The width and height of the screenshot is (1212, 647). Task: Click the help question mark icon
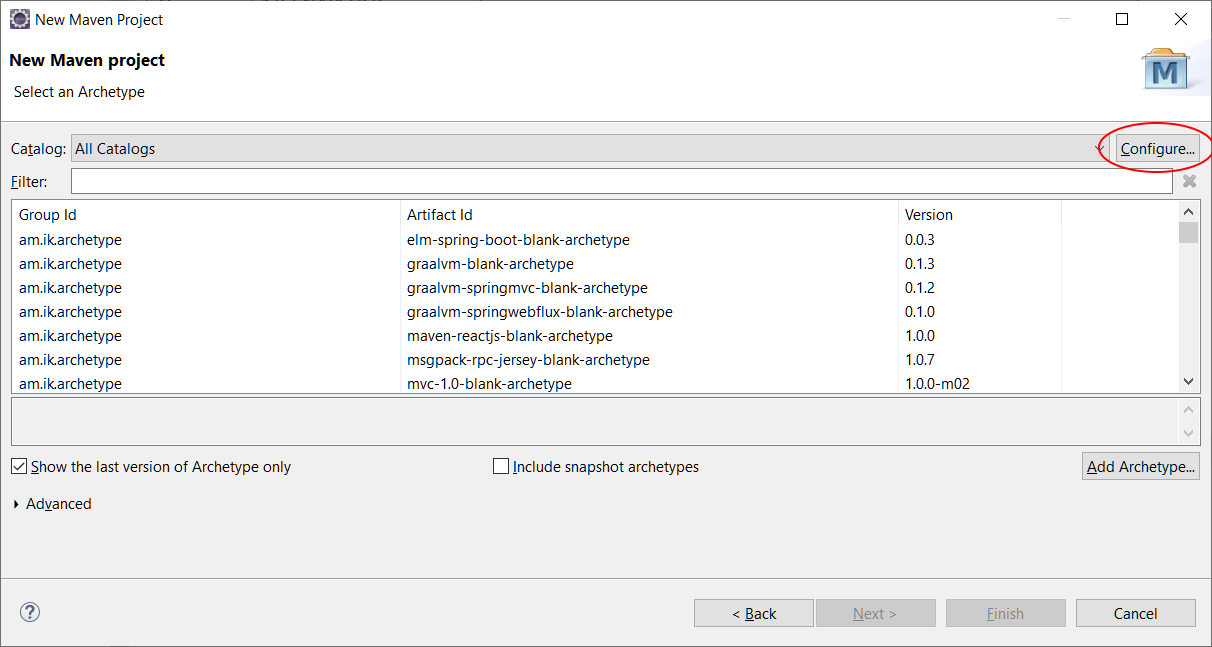(x=30, y=612)
